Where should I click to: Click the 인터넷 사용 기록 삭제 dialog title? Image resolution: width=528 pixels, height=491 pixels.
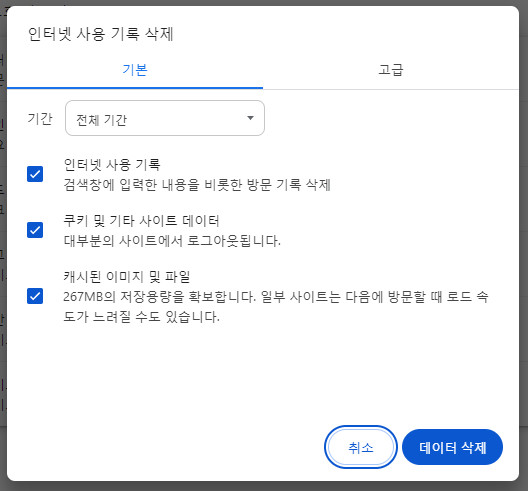point(100,34)
